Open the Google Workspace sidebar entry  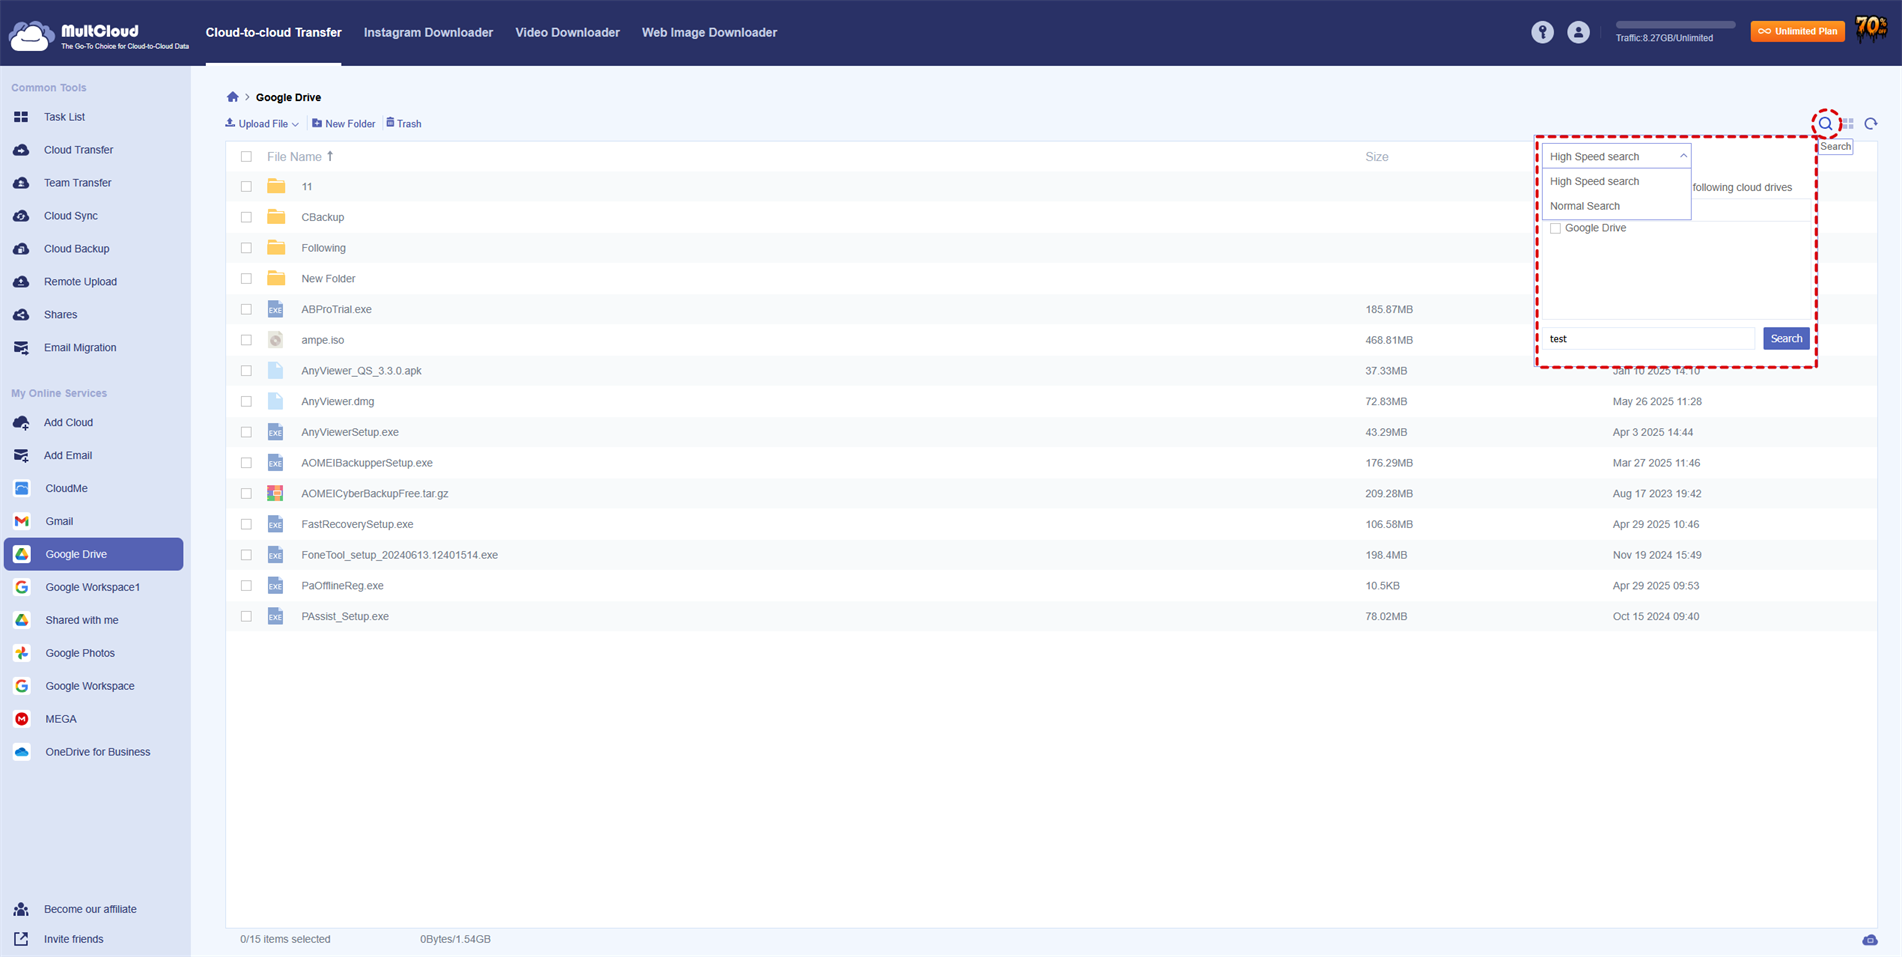pyautogui.click(x=90, y=686)
